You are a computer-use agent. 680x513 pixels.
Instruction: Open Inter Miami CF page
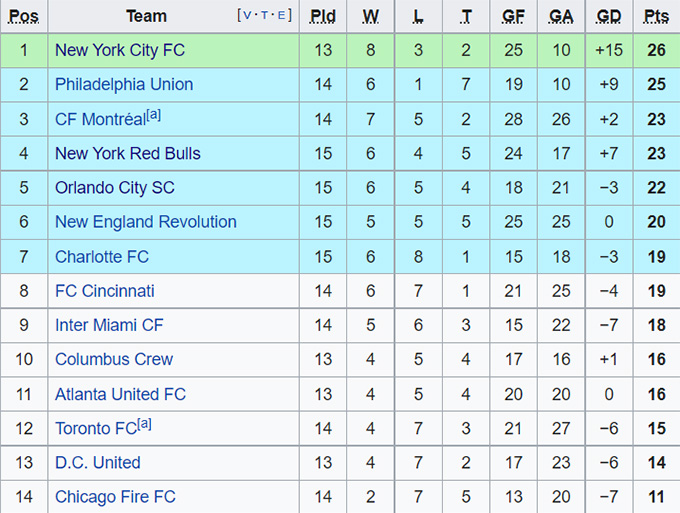[x=109, y=325]
